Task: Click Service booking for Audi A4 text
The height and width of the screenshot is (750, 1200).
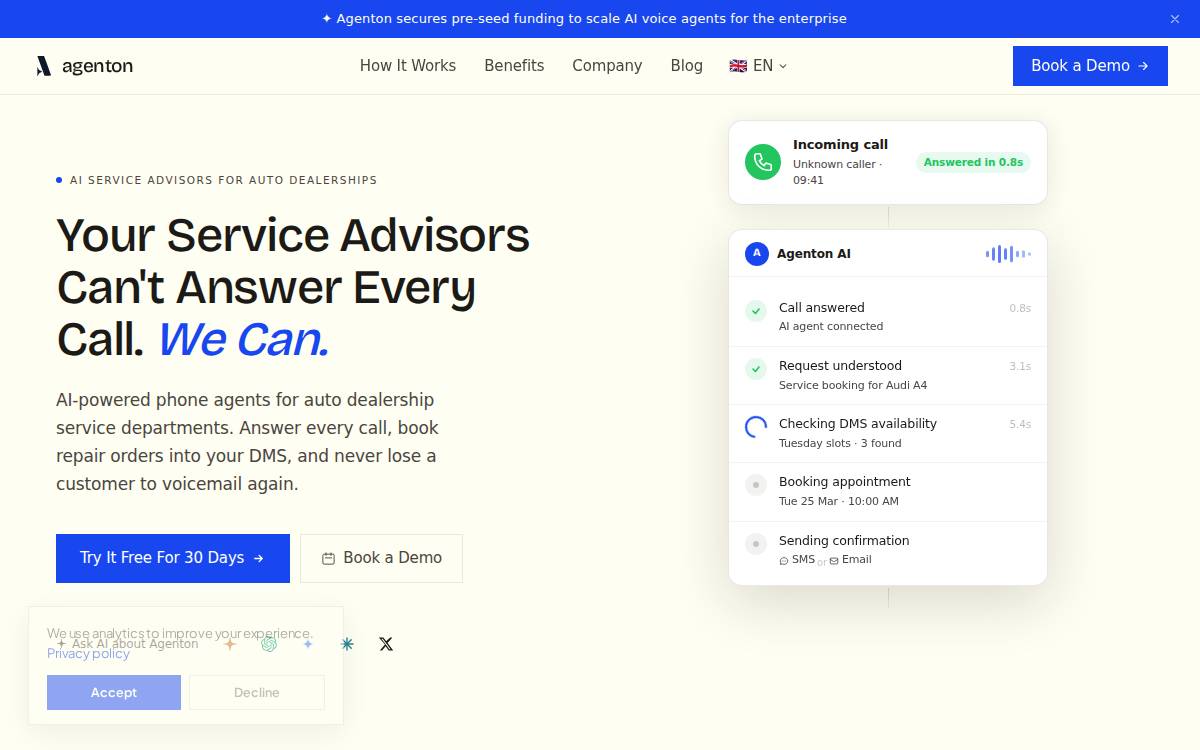Action: (853, 385)
